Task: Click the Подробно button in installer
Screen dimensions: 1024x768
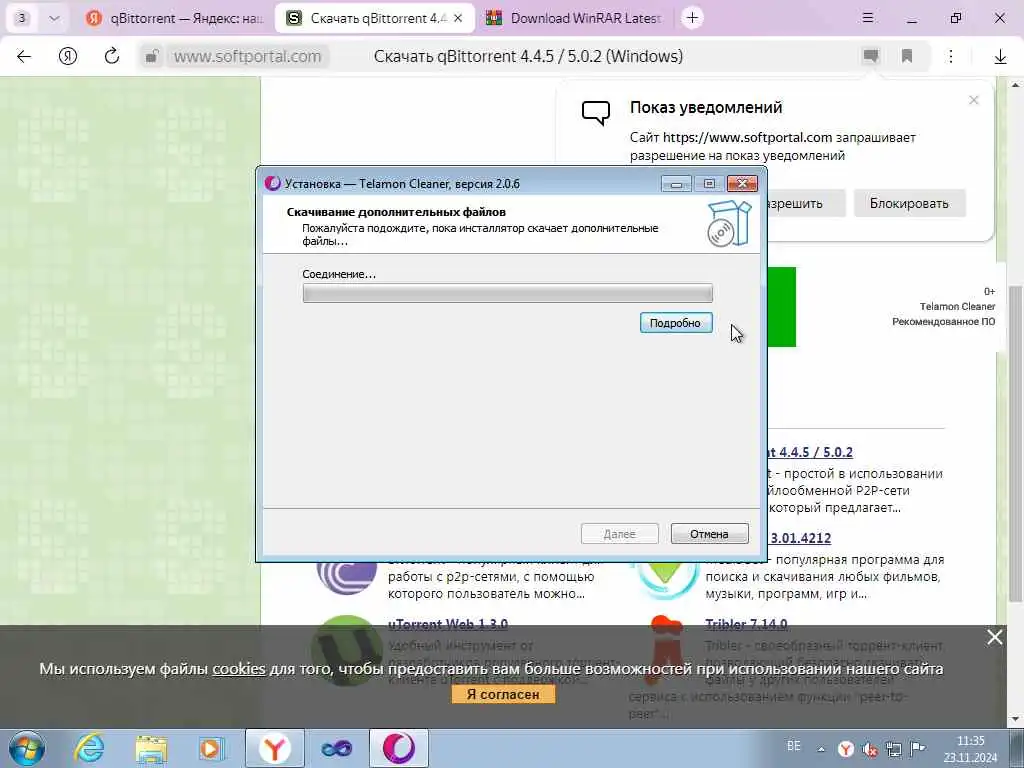Action: click(676, 323)
